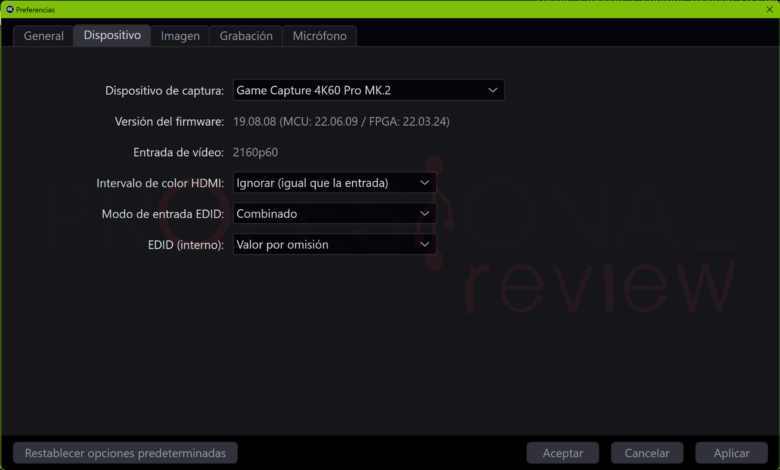Switch to the General tab
Viewport: 780px width, 470px height.
[44, 36]
